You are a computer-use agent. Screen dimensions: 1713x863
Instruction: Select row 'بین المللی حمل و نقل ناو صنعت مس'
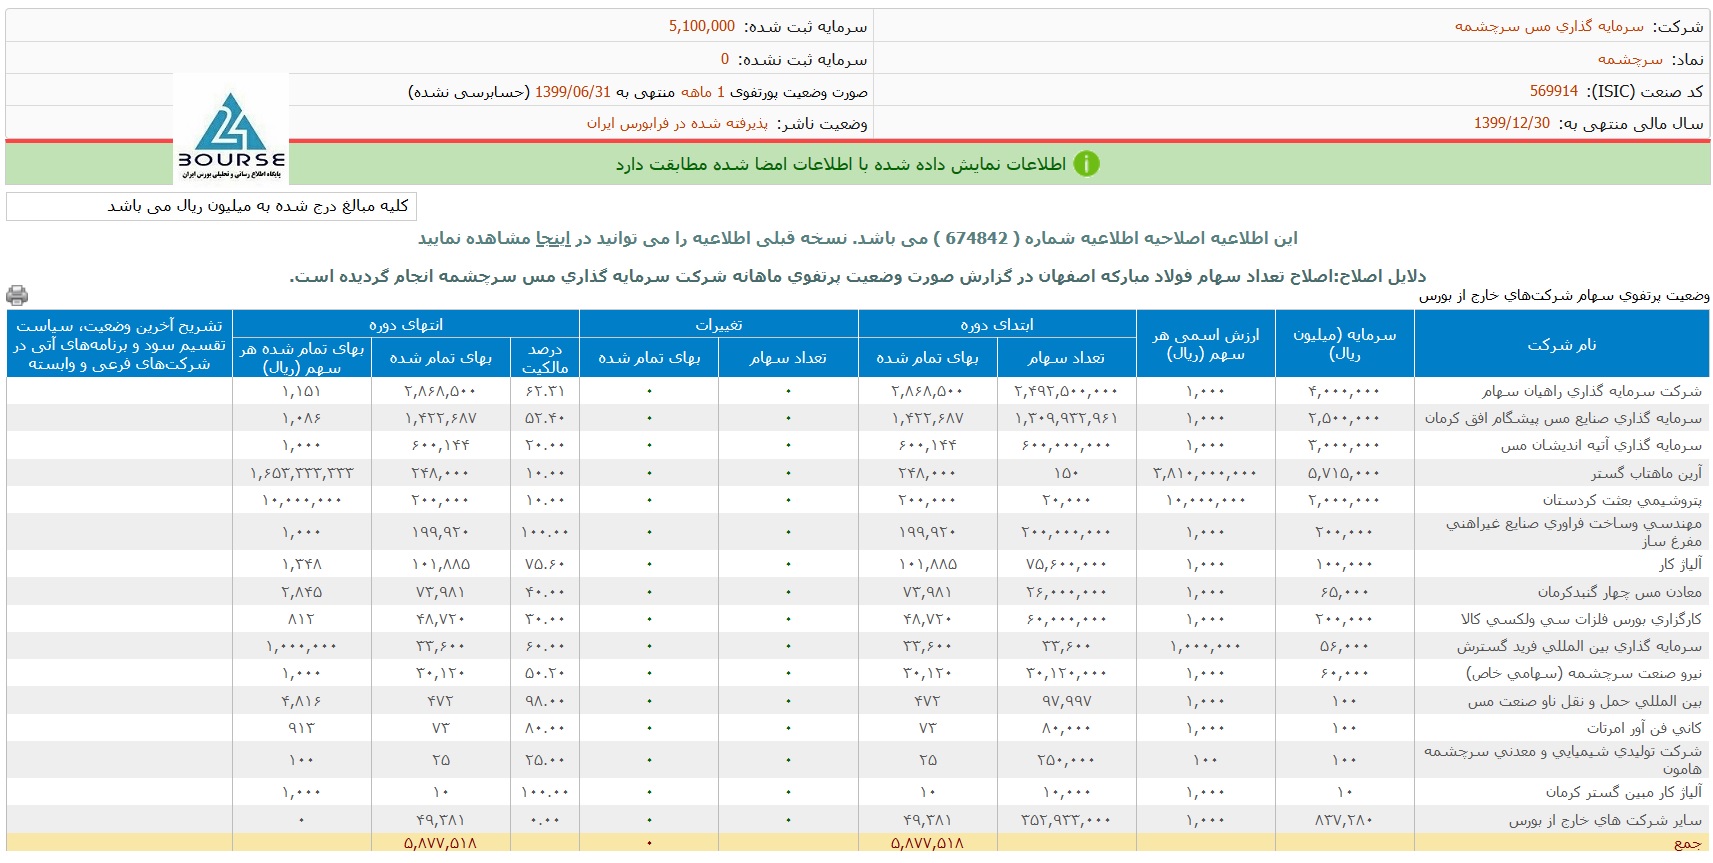857,701
